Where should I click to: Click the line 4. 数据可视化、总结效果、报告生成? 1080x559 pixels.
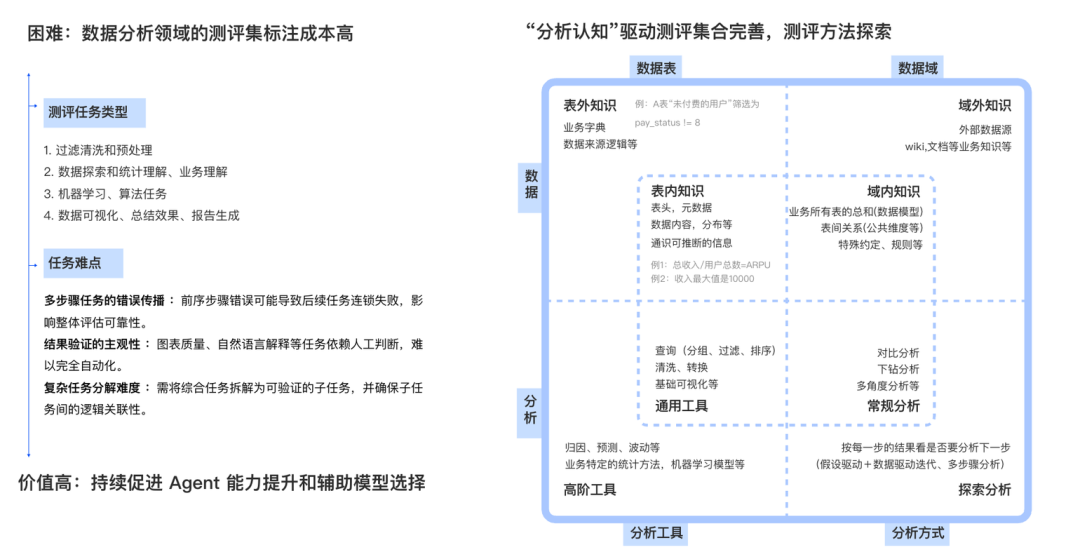coord(142,215)
